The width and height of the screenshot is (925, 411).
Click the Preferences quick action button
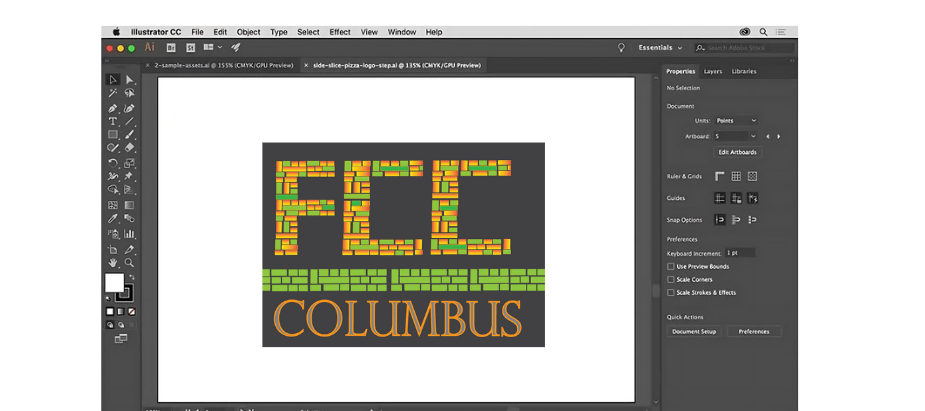click(x=754, y=331)
